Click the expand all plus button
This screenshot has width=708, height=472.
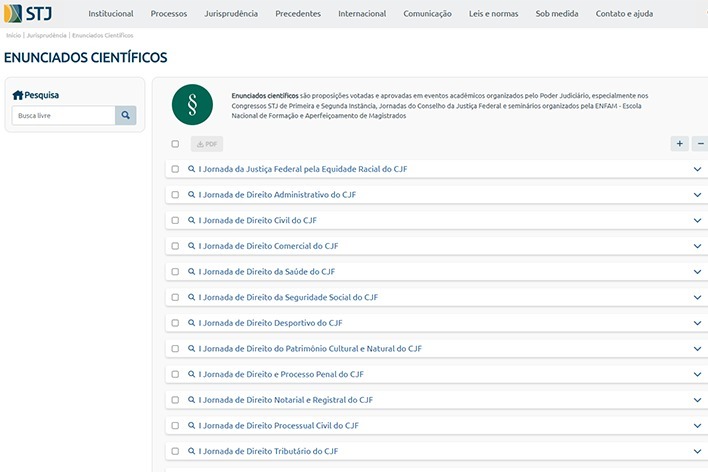(x=680, y=144)
